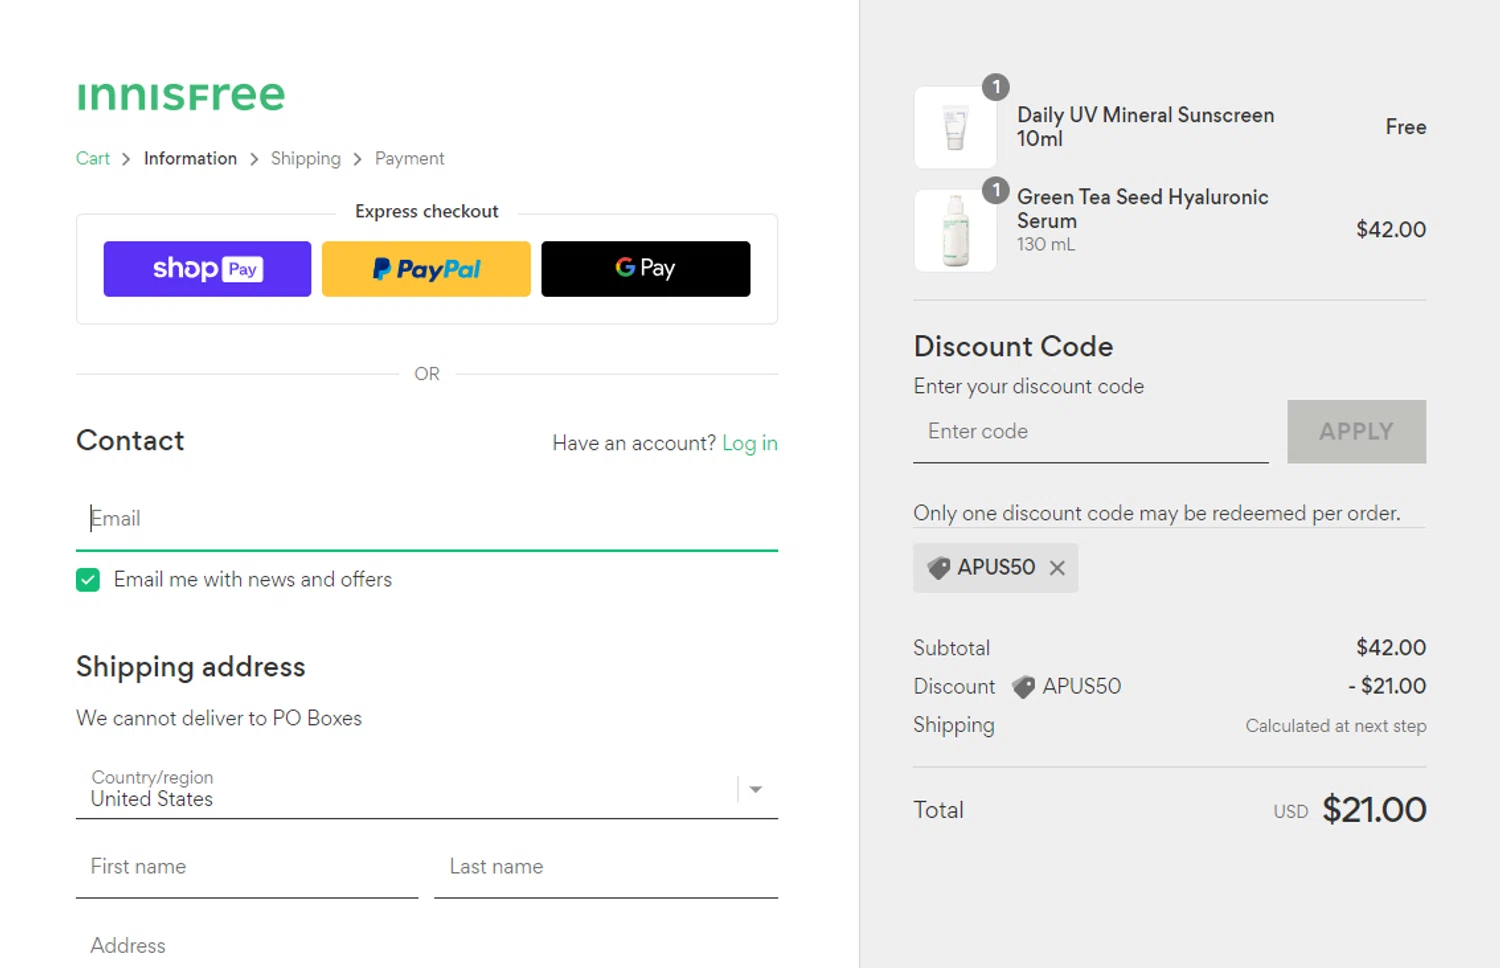Focus the Enter code discount field
1500x968 pixels.
click(1091, 431)
